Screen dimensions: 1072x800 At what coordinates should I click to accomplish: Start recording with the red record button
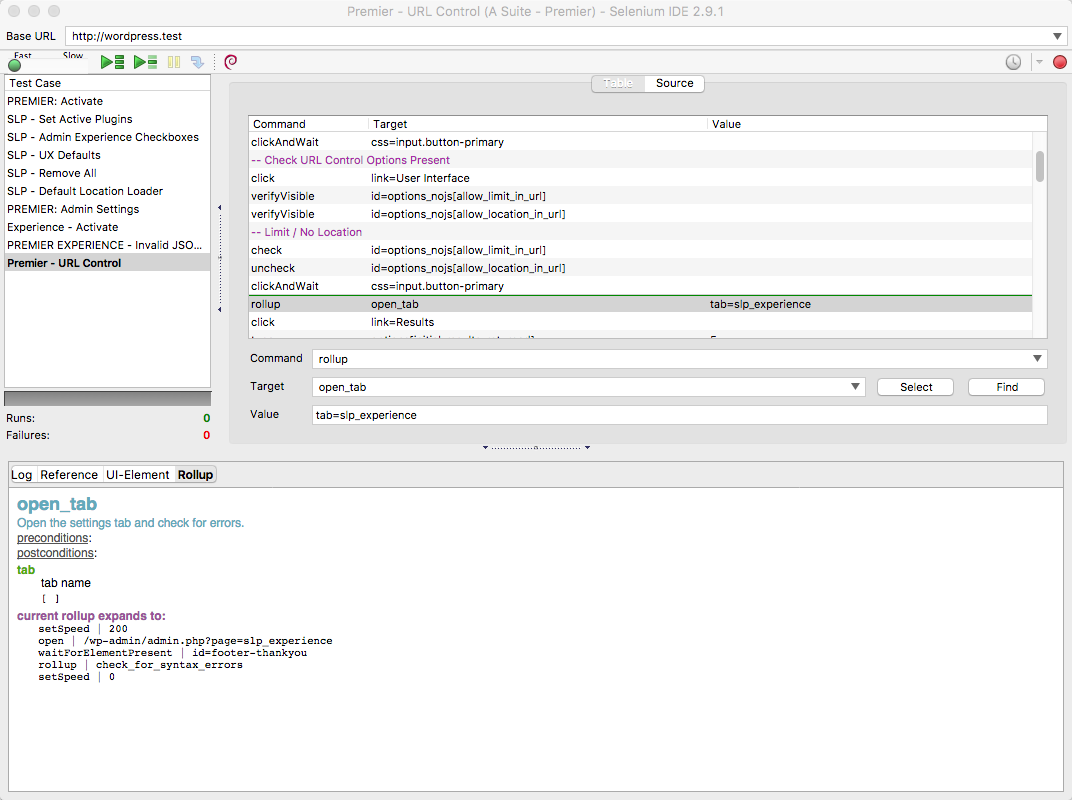[x=1059, y=61]
